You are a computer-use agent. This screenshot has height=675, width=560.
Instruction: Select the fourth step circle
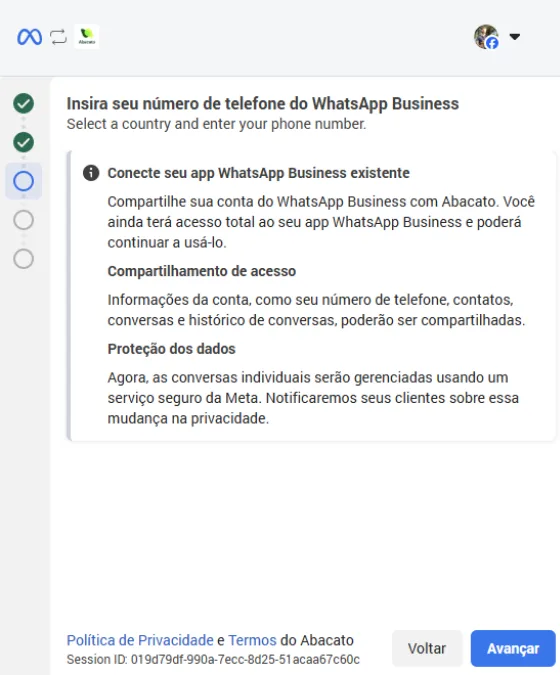(23, 220)
